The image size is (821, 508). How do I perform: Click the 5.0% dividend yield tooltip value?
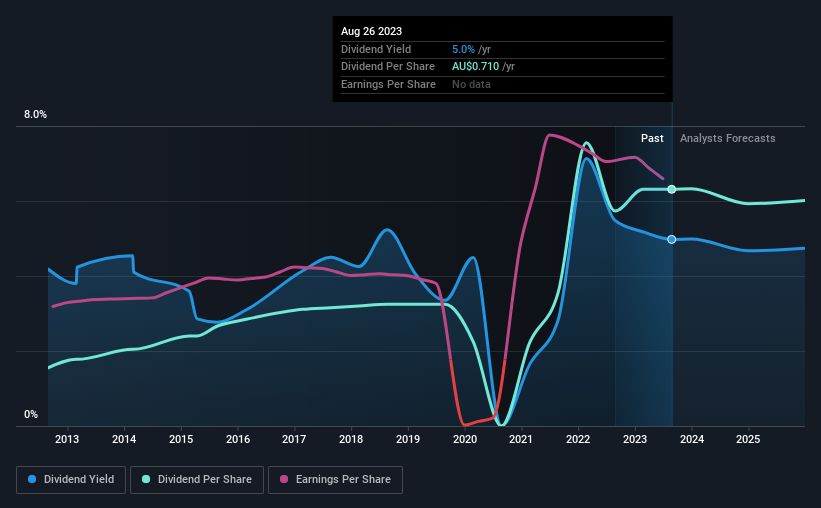463,49
